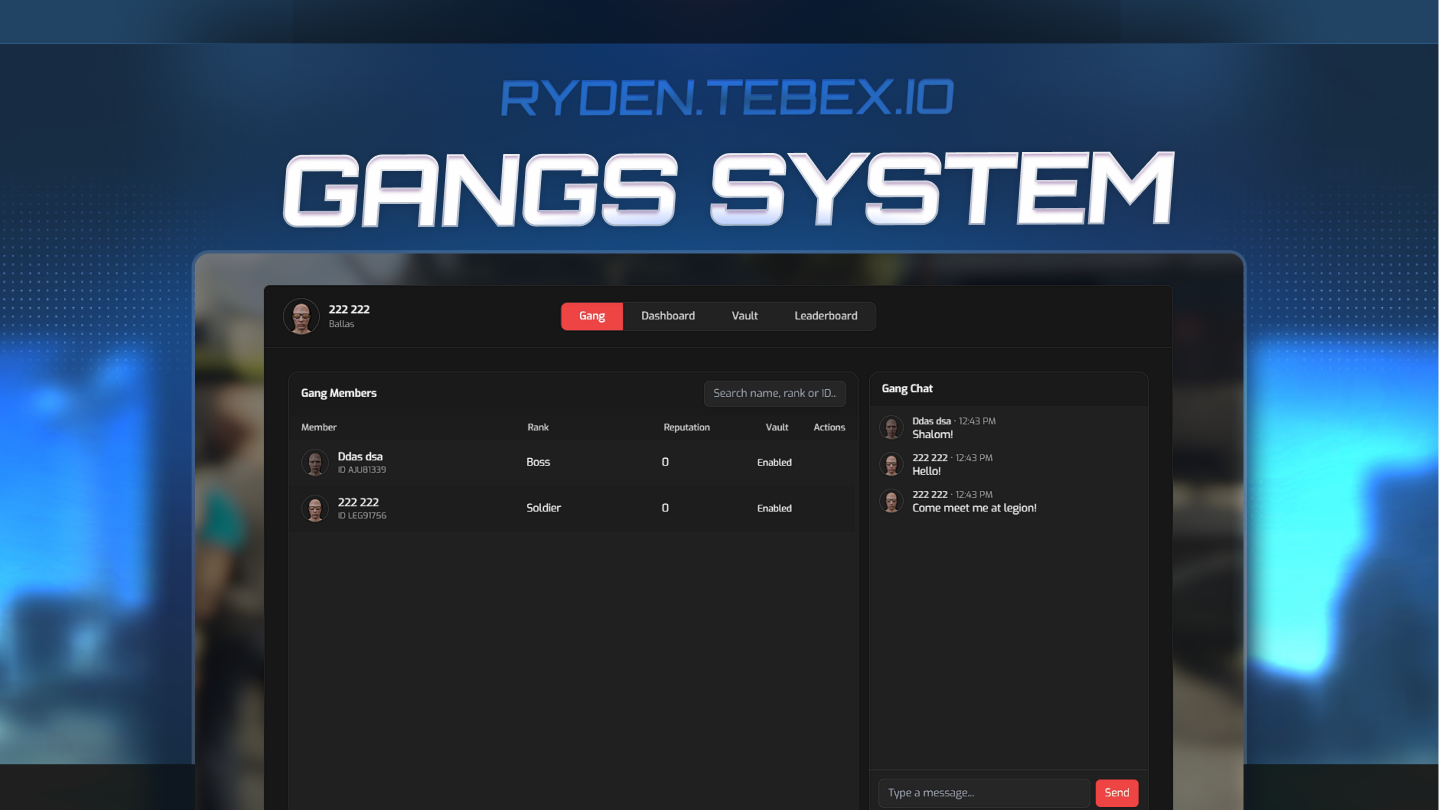This screenshot has height=810, width=1439.
Task: Click the 'Boss' rank cell
Action: [x=538, y=462]
